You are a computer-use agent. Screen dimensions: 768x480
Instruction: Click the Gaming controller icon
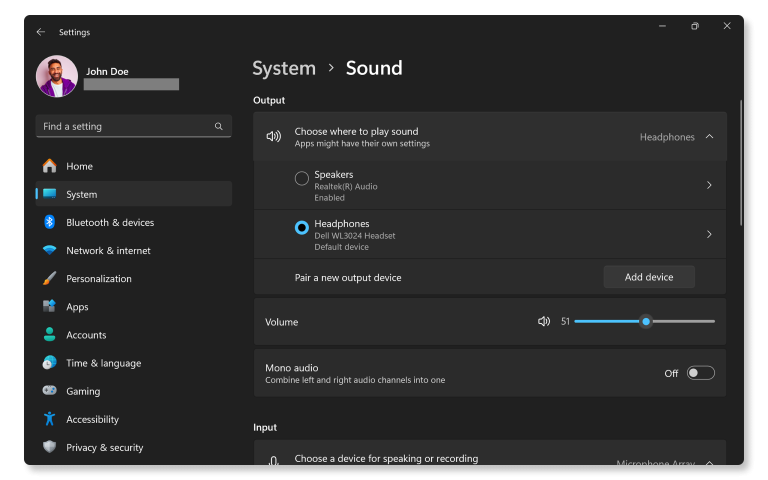tap(49, 390)
